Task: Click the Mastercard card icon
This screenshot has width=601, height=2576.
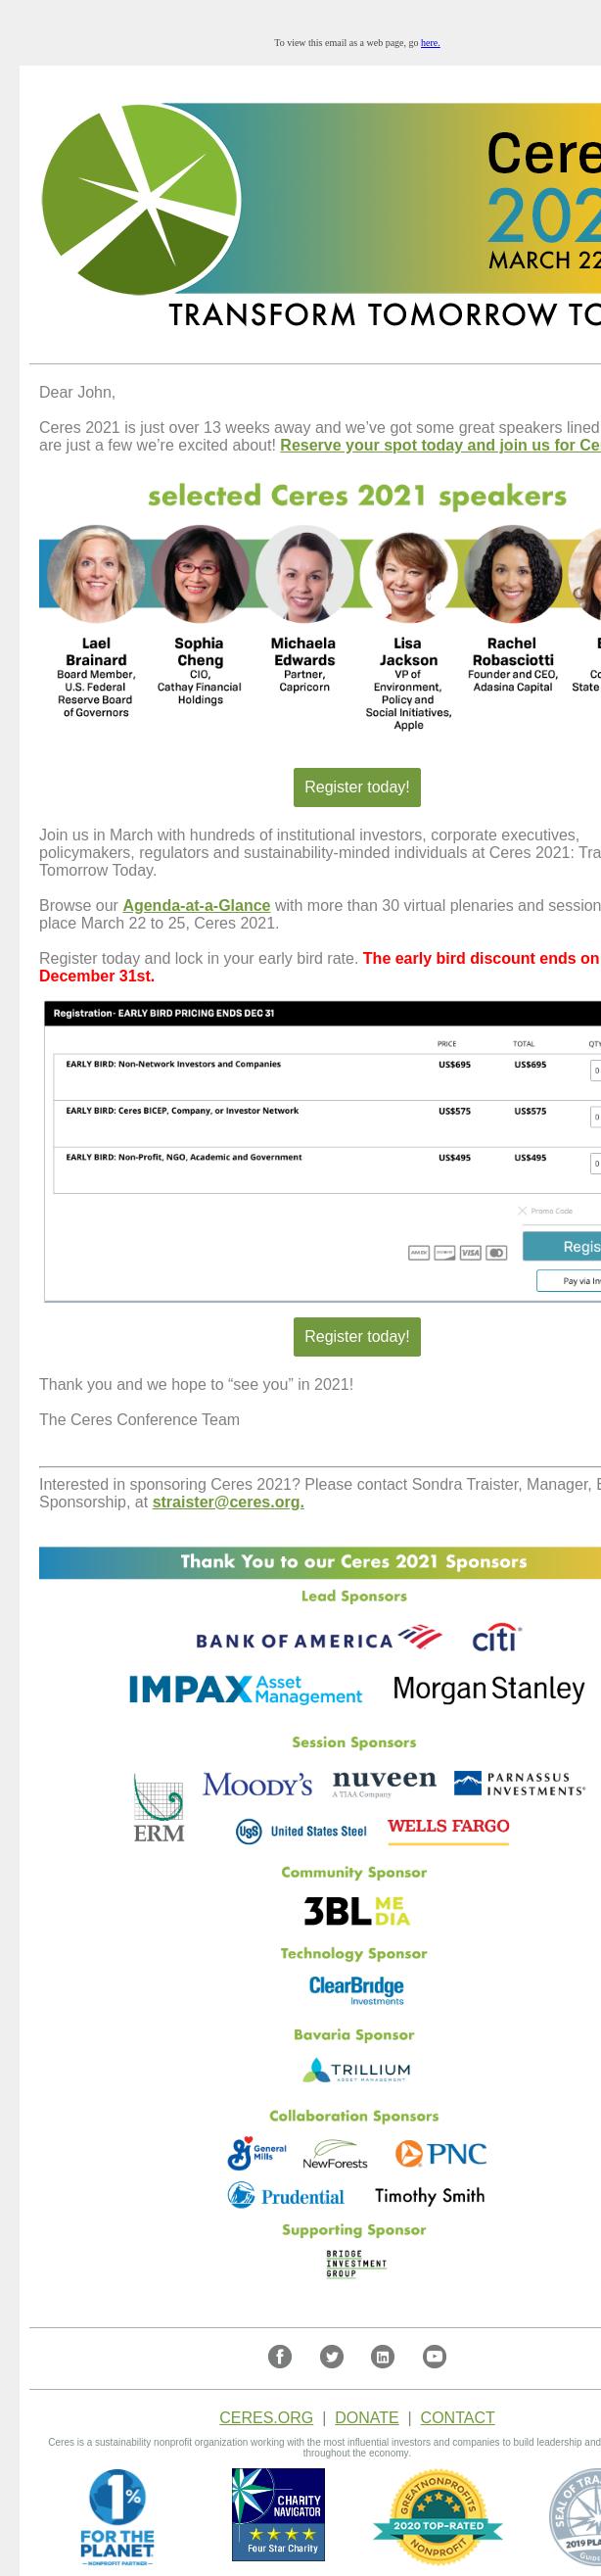Action: point(496,1252)
